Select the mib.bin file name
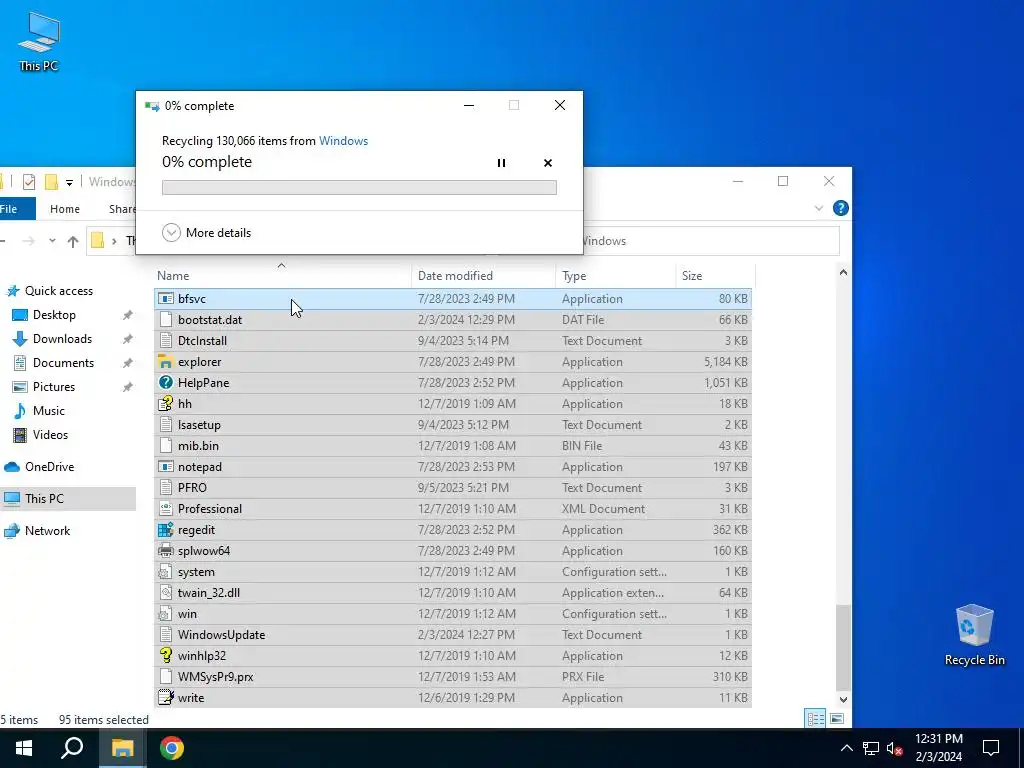The image size is (1024, 768). pyautogui.click(x=198, y=446)
